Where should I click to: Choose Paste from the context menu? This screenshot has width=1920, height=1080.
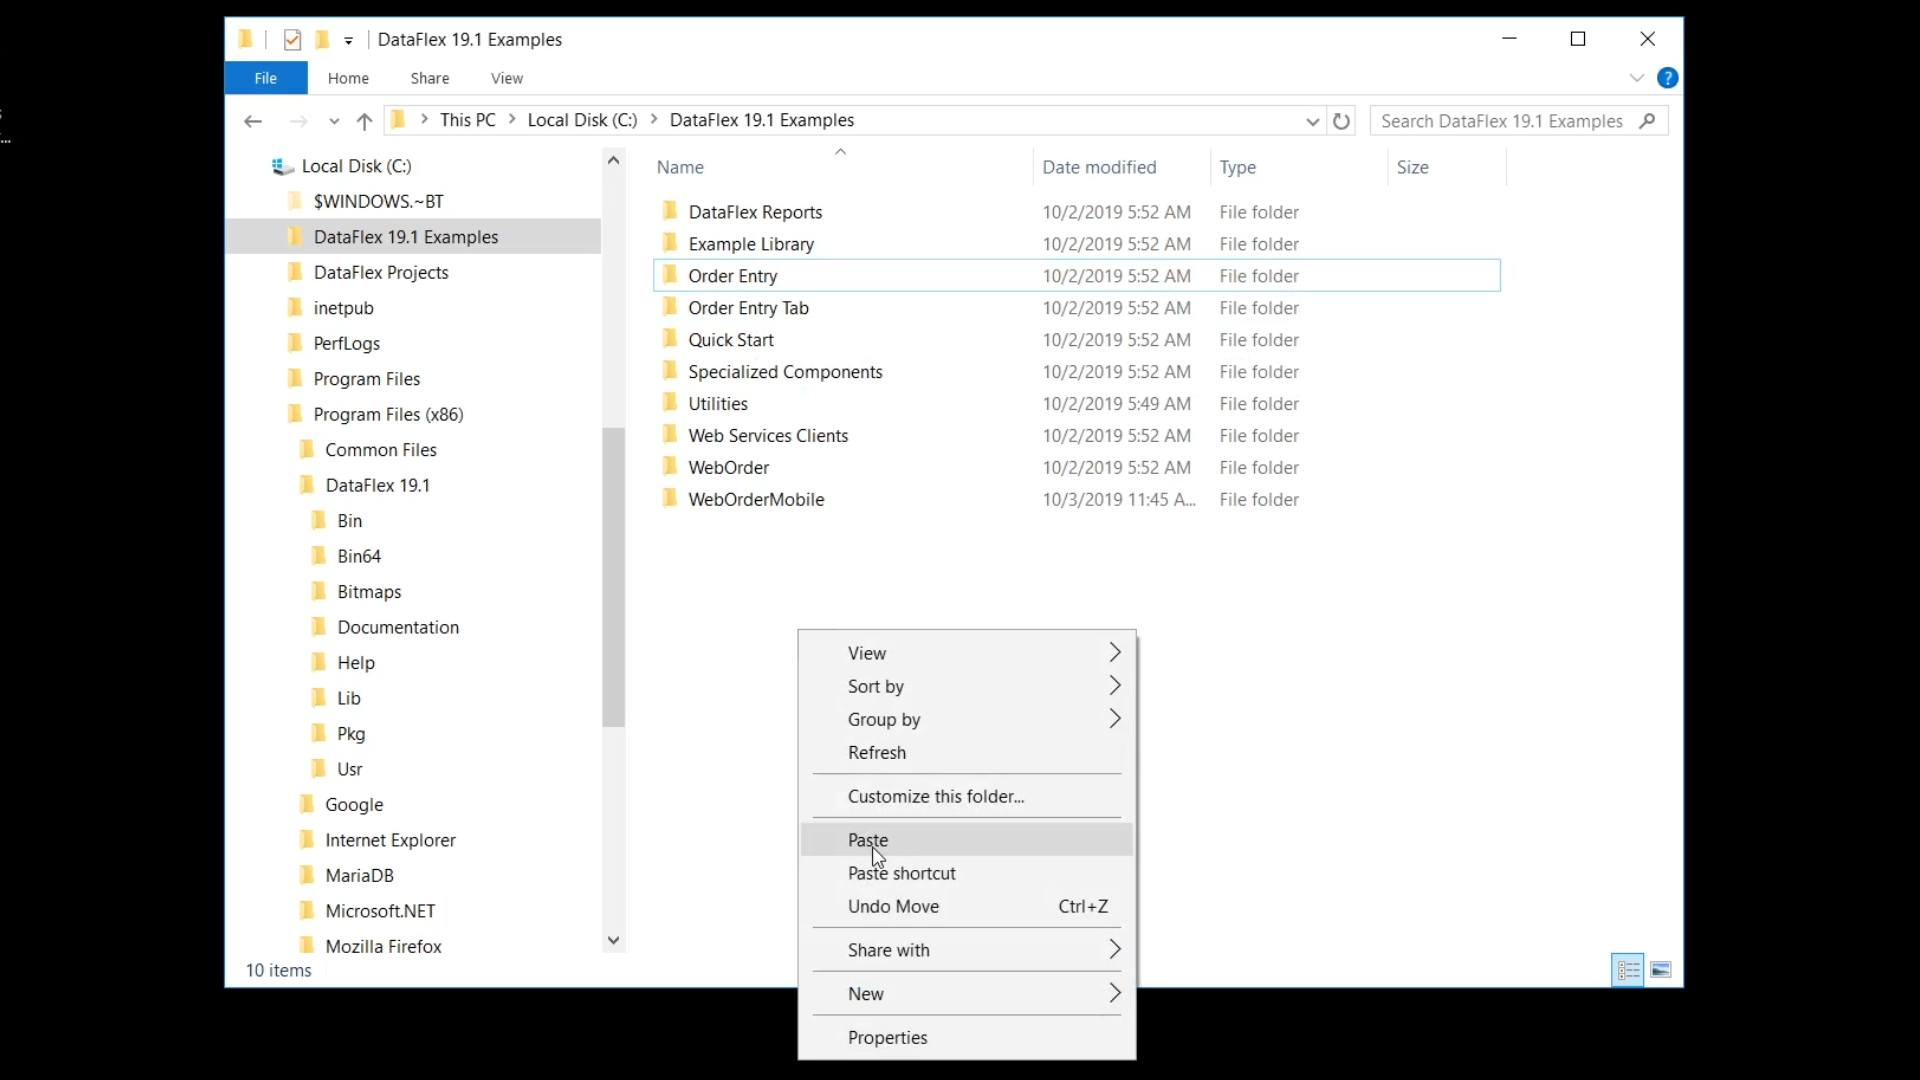pos(868,840)
